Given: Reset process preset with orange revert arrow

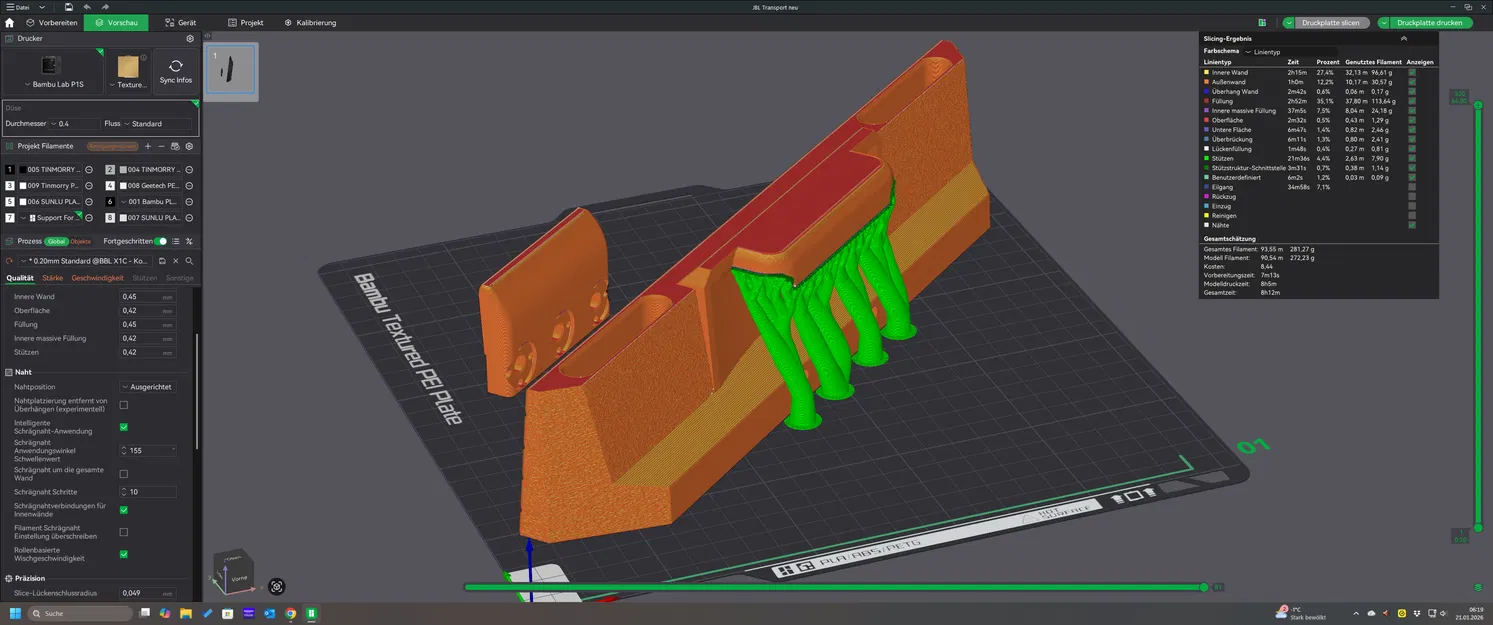Looking at the screenshot, I should [9, 261].
